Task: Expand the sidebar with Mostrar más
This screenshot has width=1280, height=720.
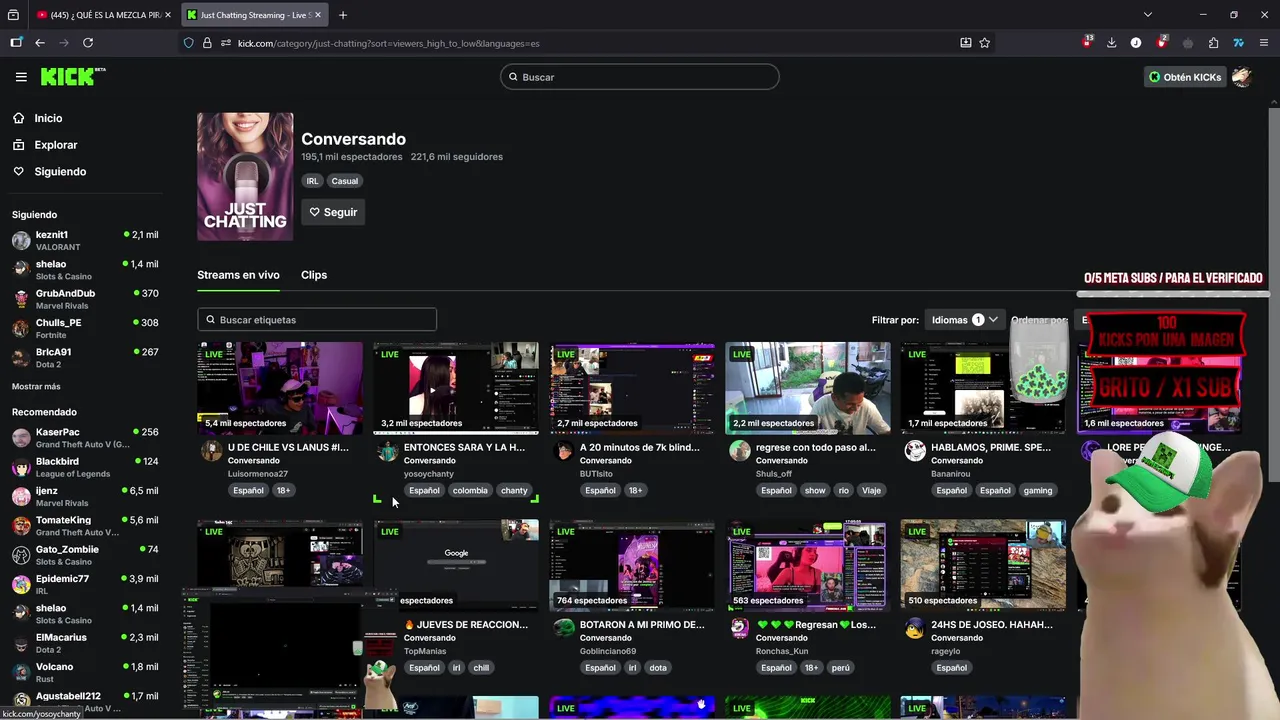Action: 36,387
